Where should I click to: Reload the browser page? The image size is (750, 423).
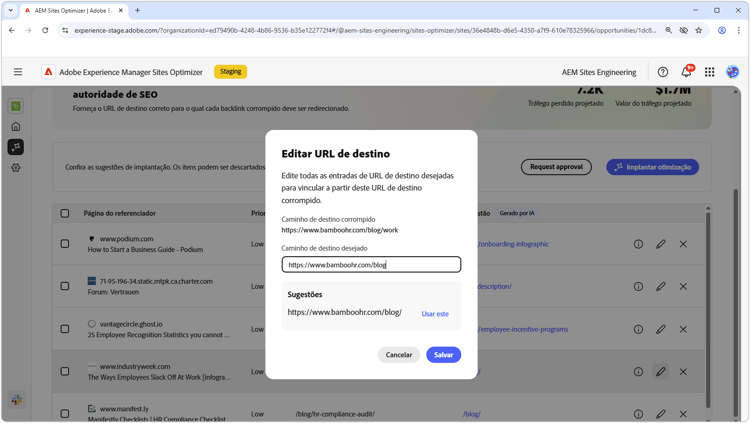(45, 30)
